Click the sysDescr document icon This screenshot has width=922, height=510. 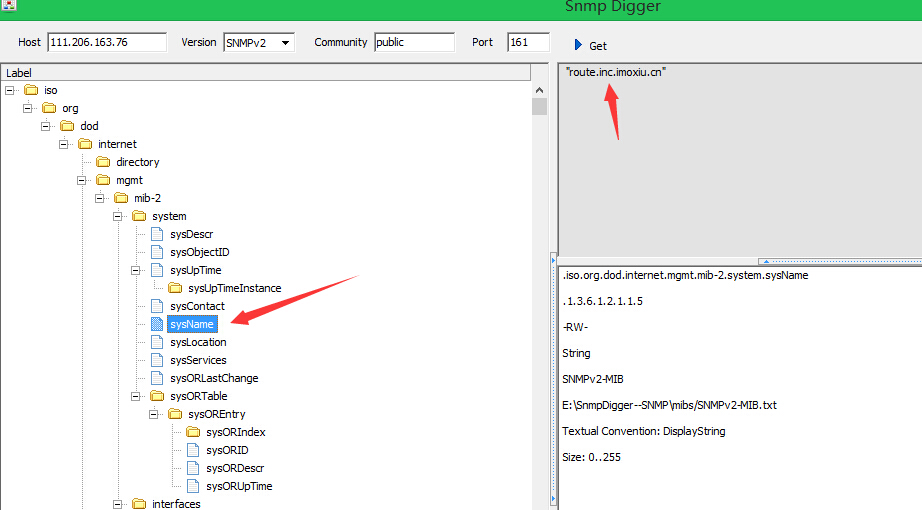157,234
